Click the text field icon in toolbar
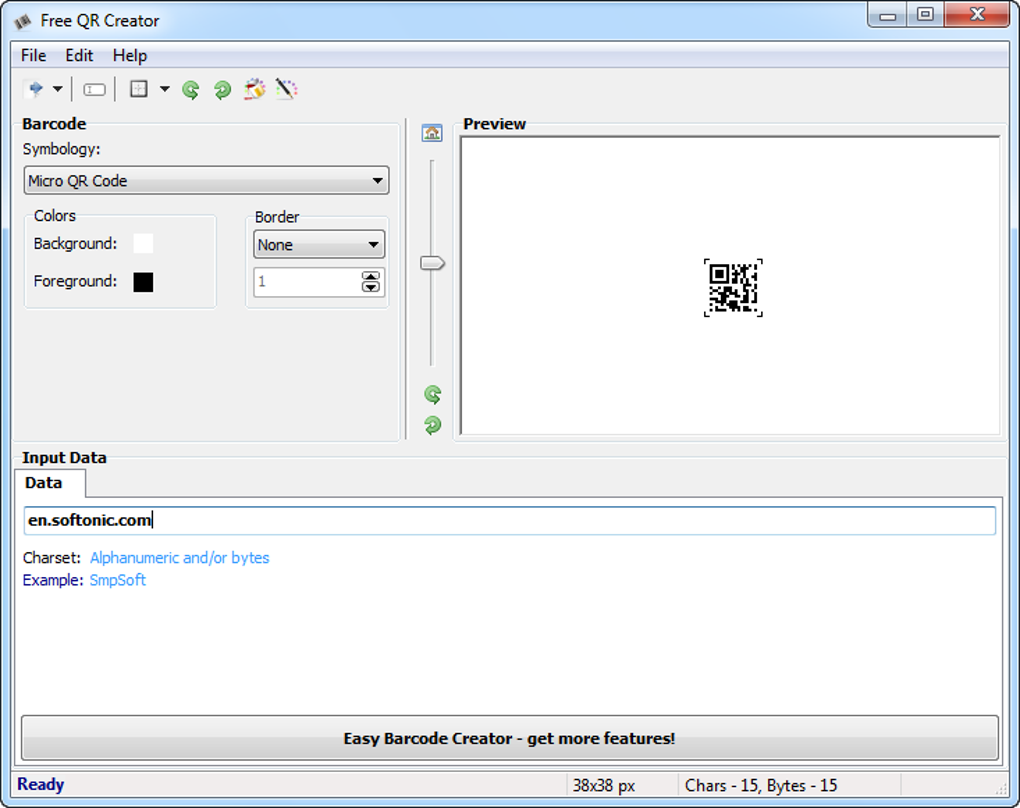 click(x=94, y=89)
